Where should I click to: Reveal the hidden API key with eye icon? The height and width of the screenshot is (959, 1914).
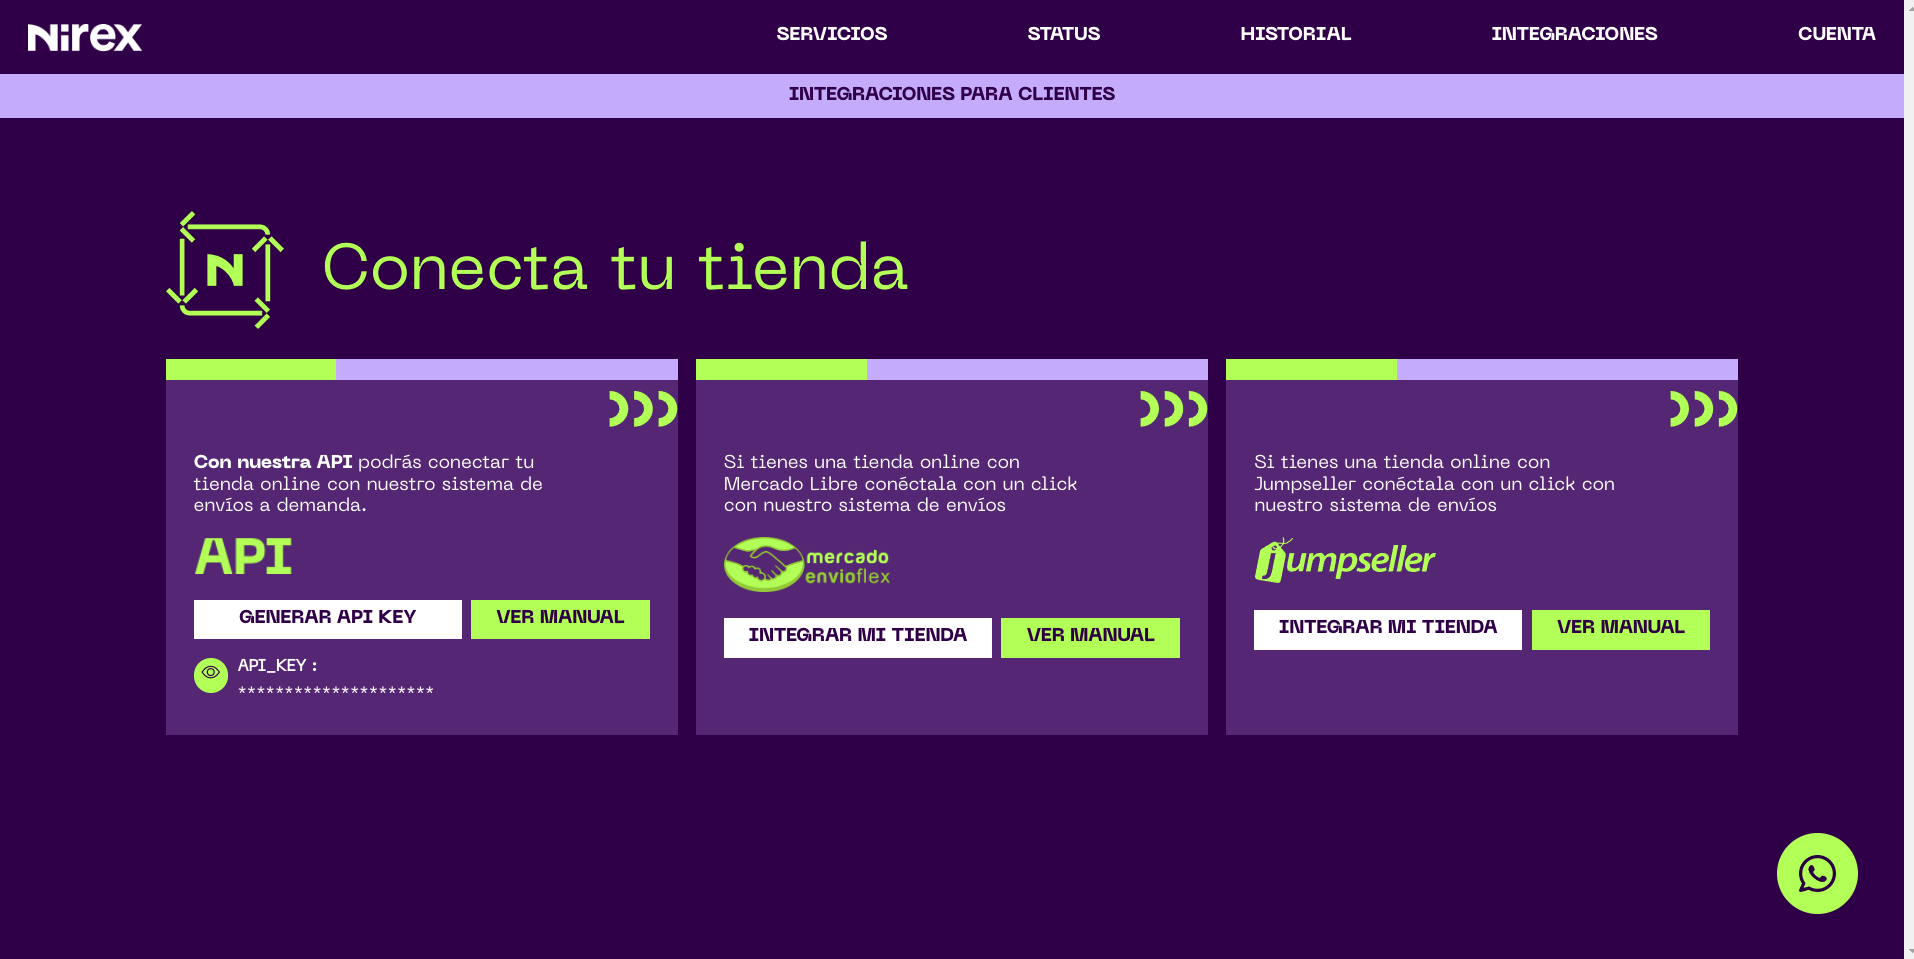211,675
